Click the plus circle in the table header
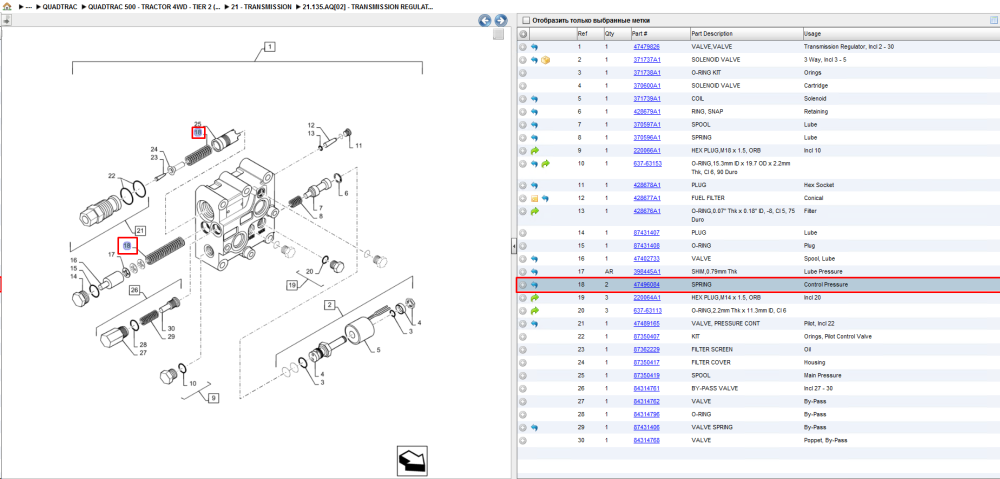 (x=523, y=34)
